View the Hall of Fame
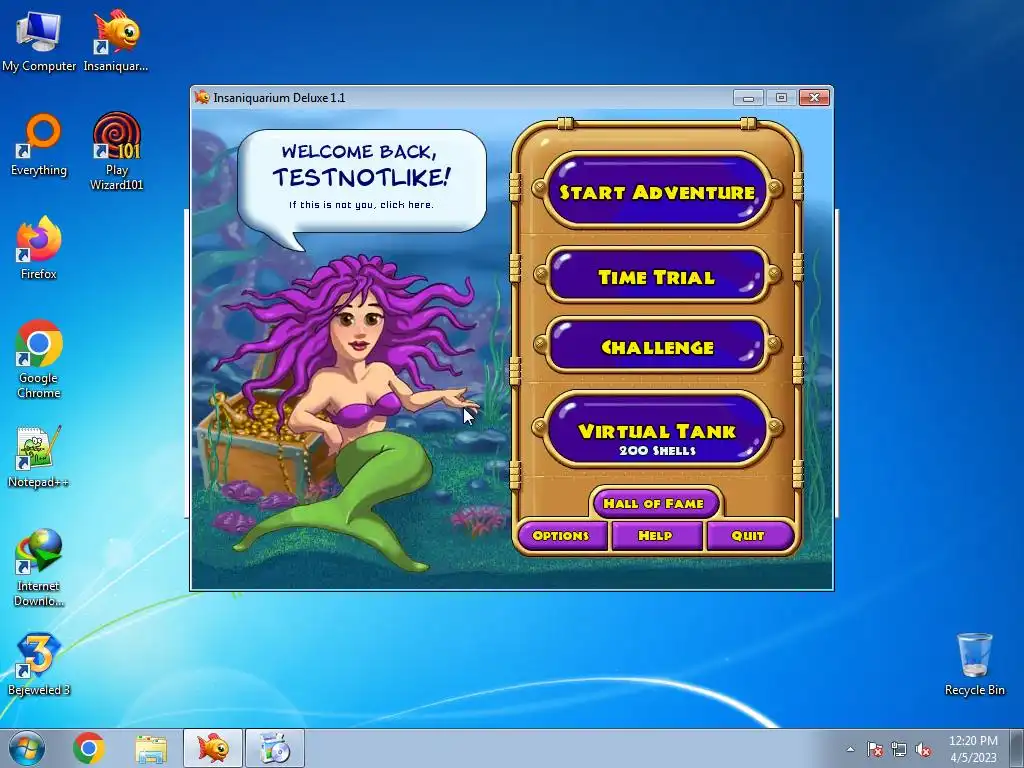Image resolution: width=1024 pixels, height=768 pixels. point(654,503)
